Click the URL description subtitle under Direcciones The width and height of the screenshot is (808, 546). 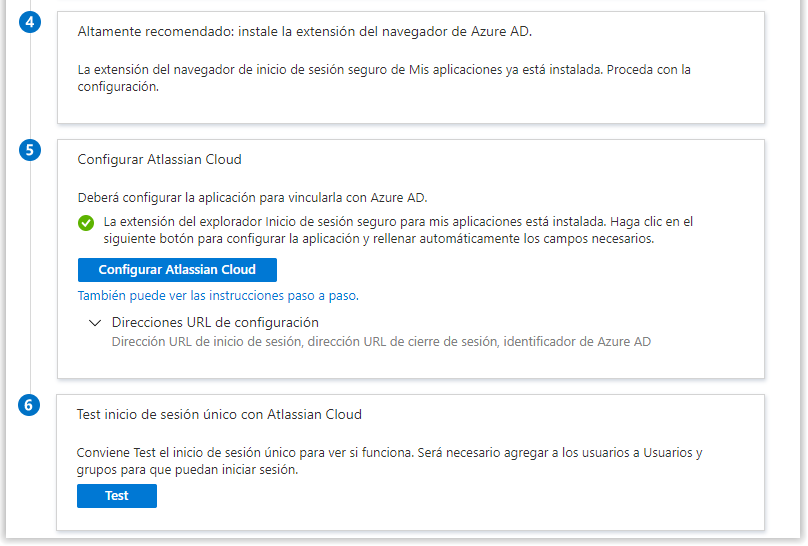381,342
